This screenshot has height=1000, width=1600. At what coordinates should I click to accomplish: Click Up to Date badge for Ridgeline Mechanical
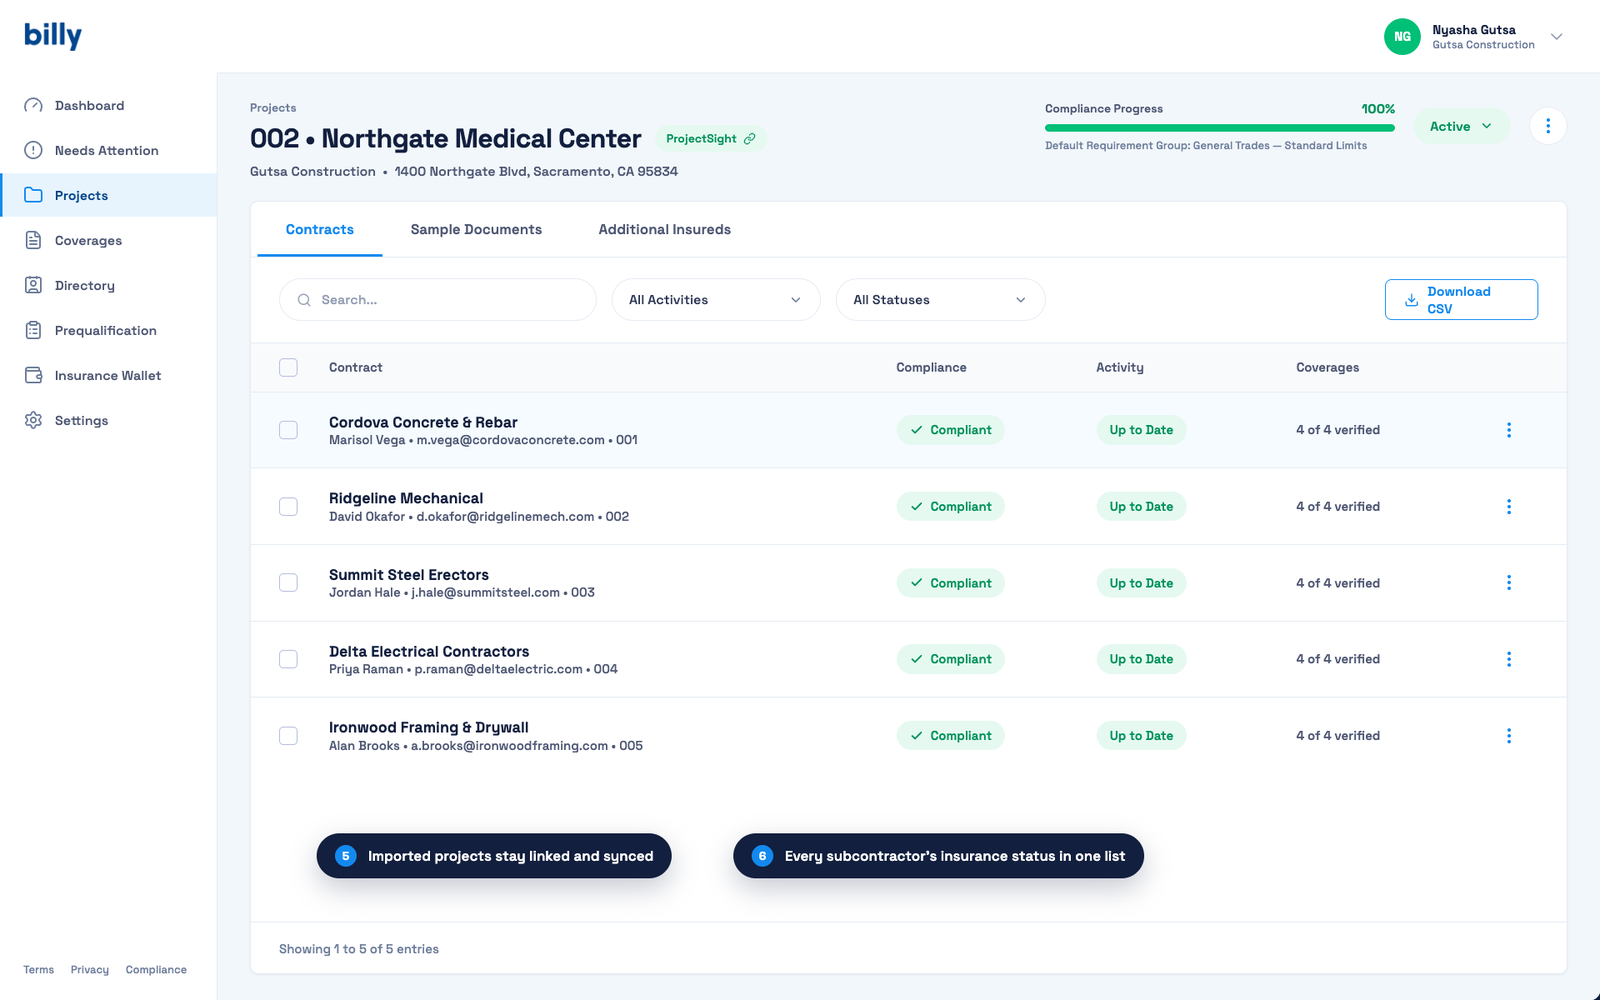tap(1141, 507)
